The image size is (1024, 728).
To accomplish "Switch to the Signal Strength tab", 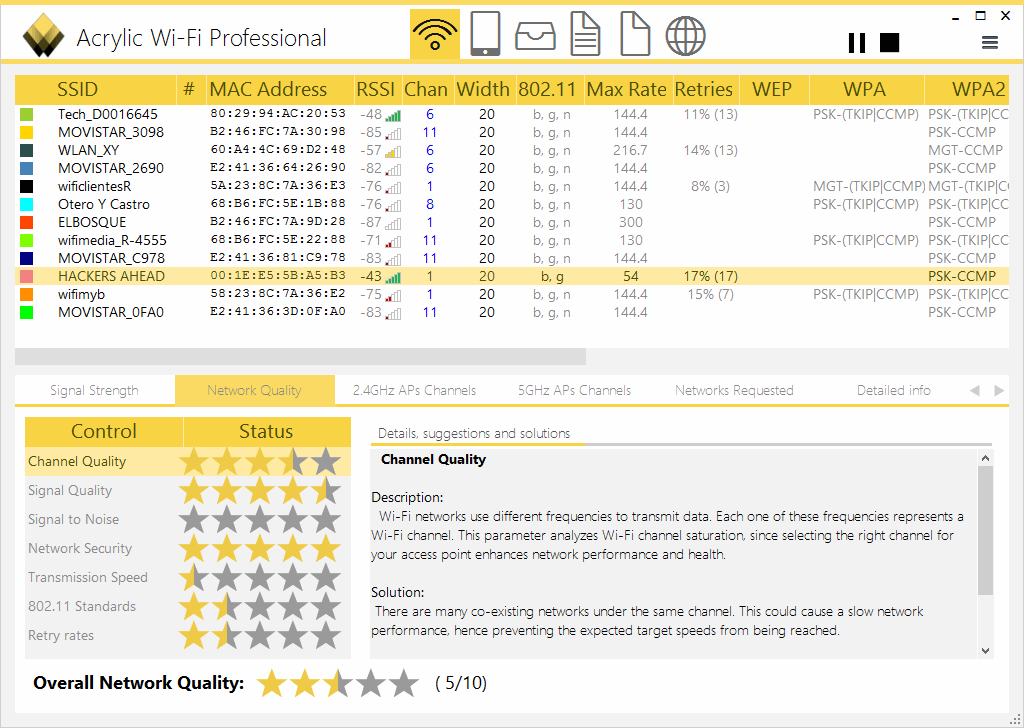I will [x=95, y=390].
